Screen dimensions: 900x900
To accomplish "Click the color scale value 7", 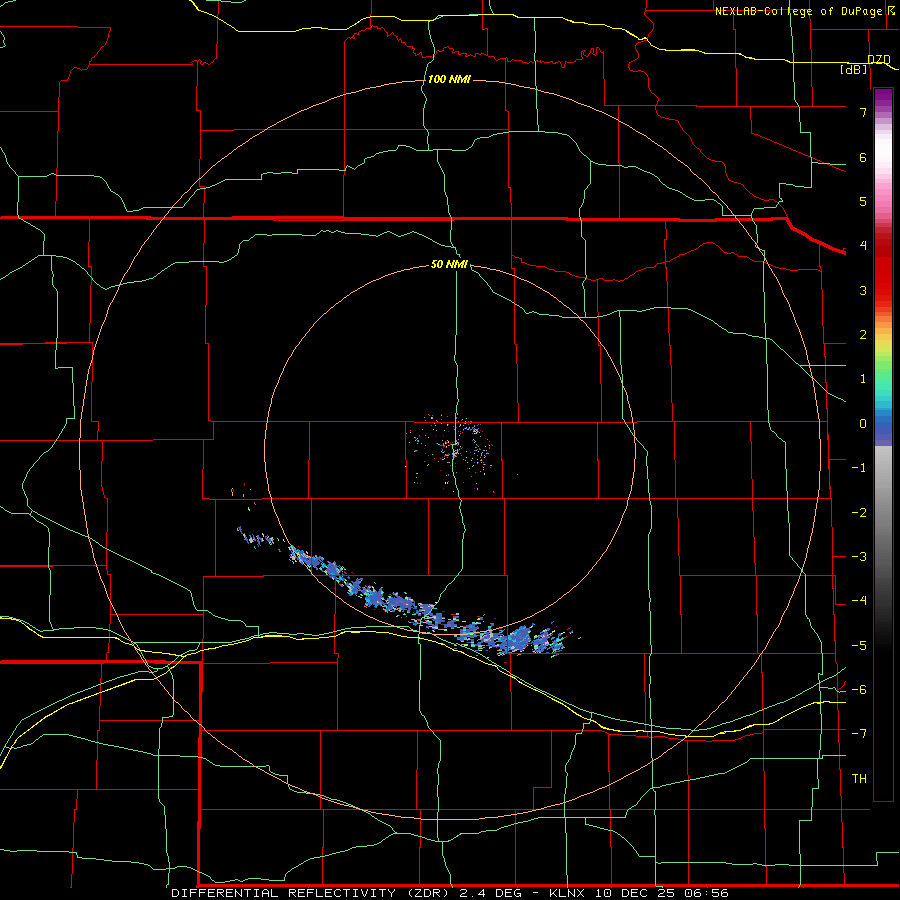I will (863, 112).
